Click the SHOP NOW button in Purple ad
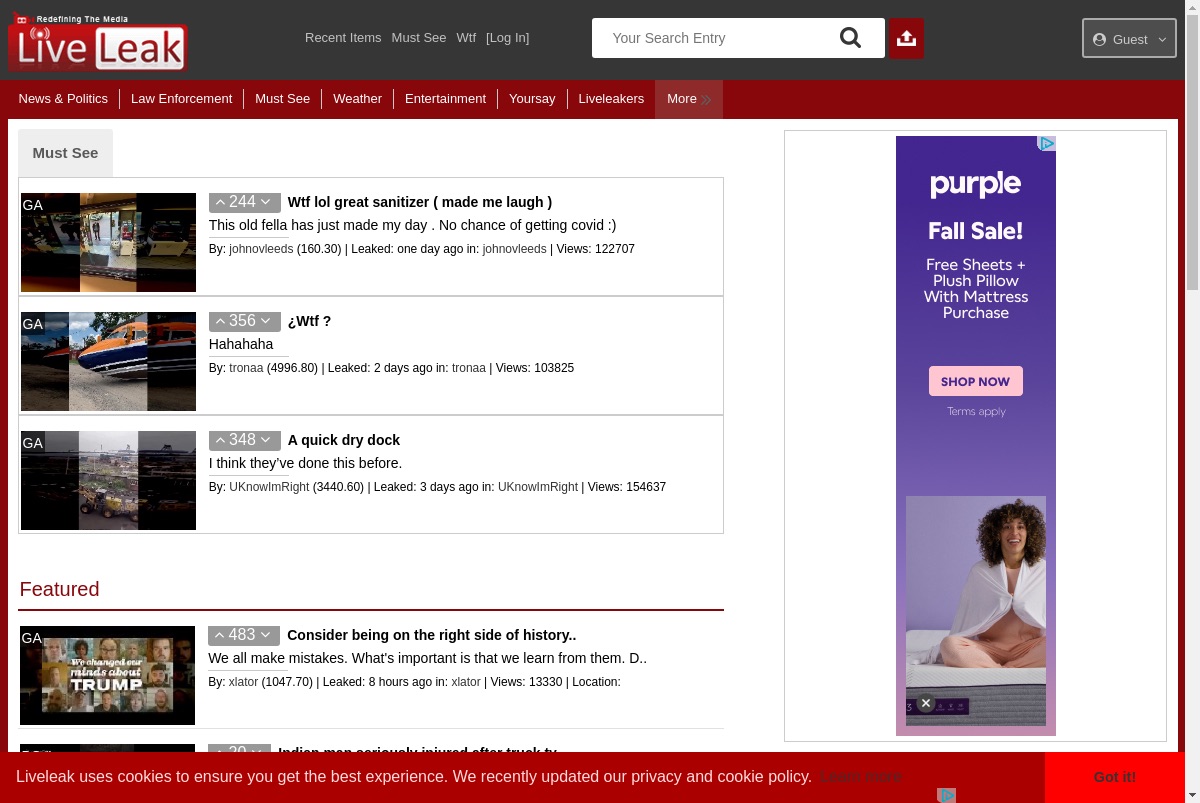 click(975, 381)
